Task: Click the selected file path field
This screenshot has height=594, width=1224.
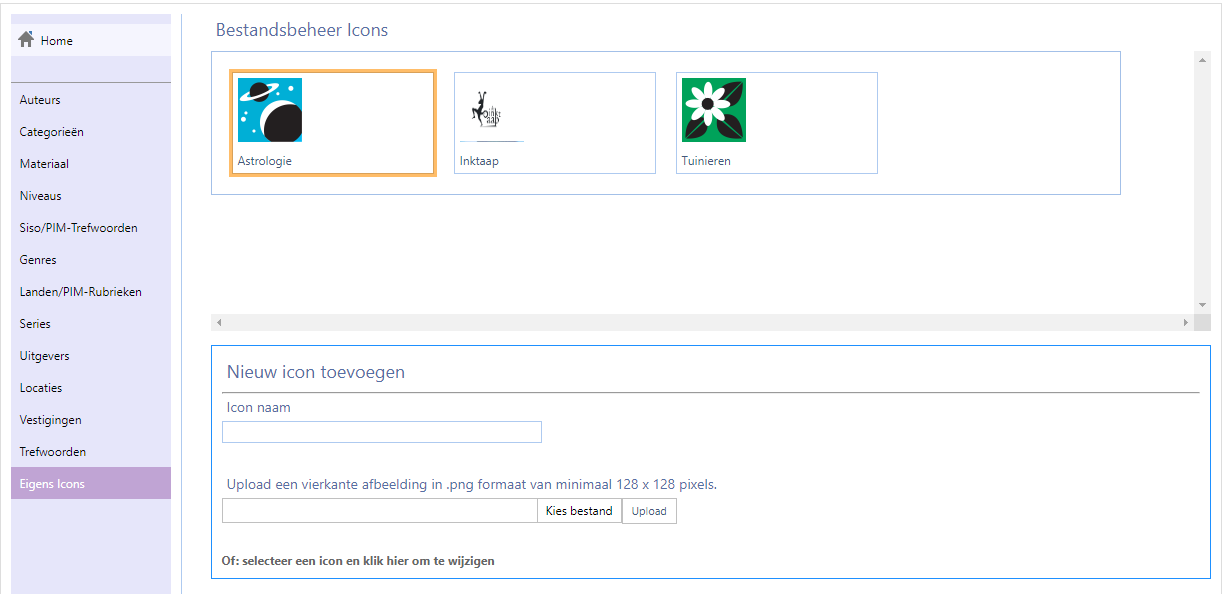Action: point(379,511)
